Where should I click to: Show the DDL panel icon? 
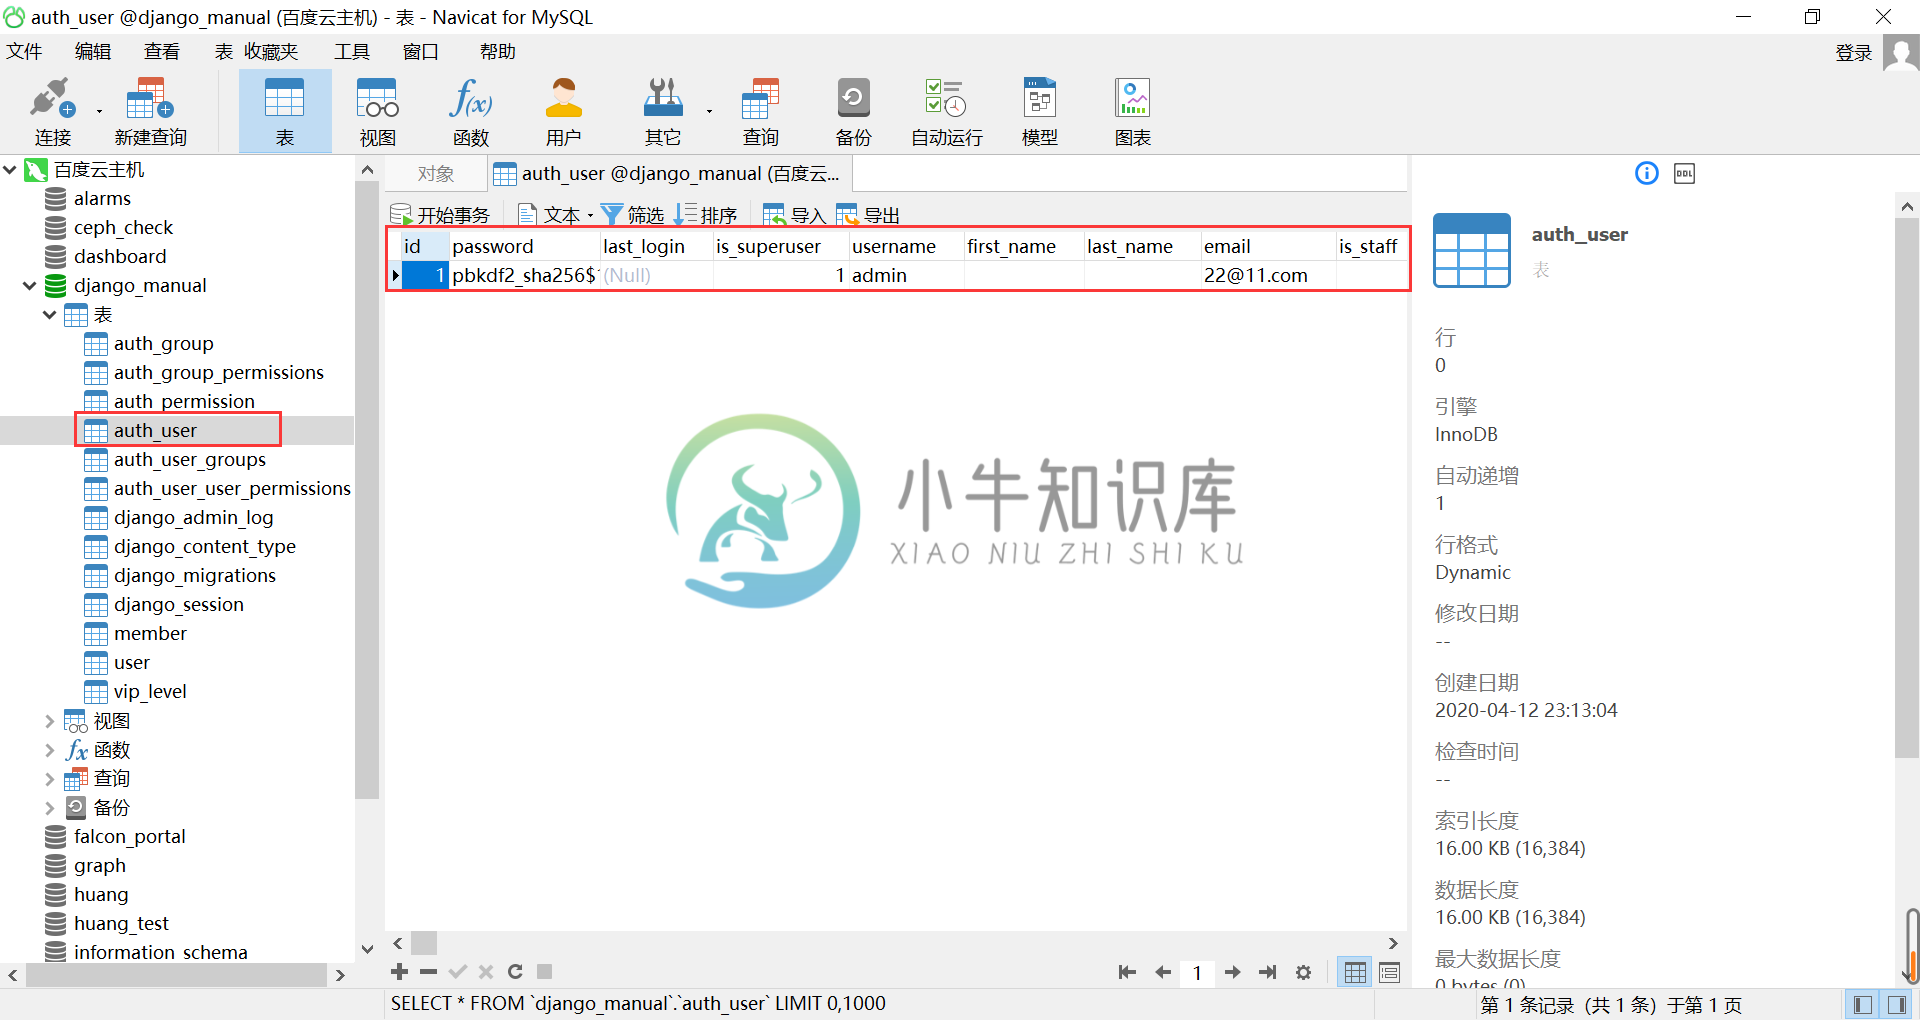[1684, 173]
